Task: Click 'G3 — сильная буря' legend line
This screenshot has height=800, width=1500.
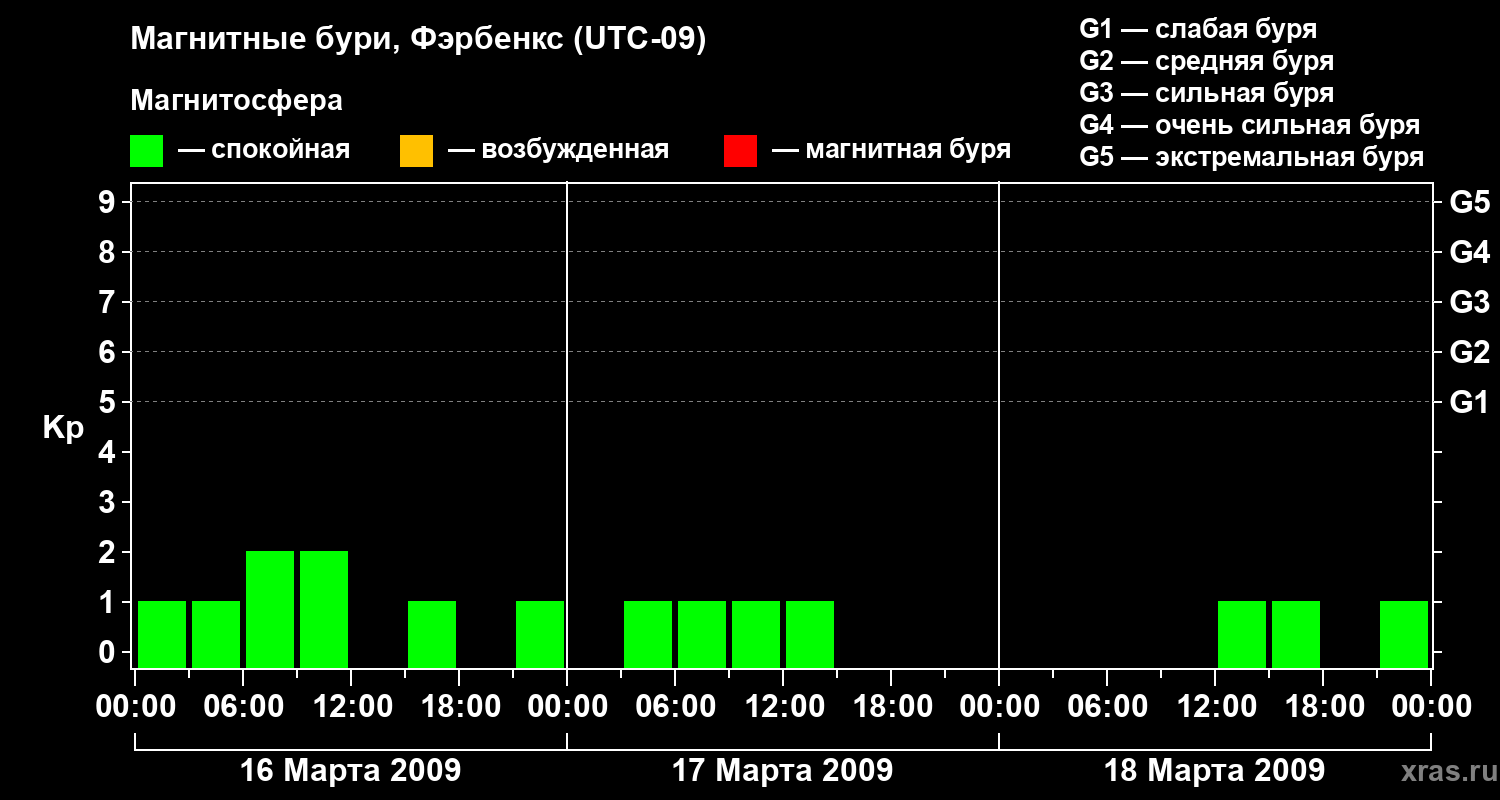Action: click(x=1207, y=93)
